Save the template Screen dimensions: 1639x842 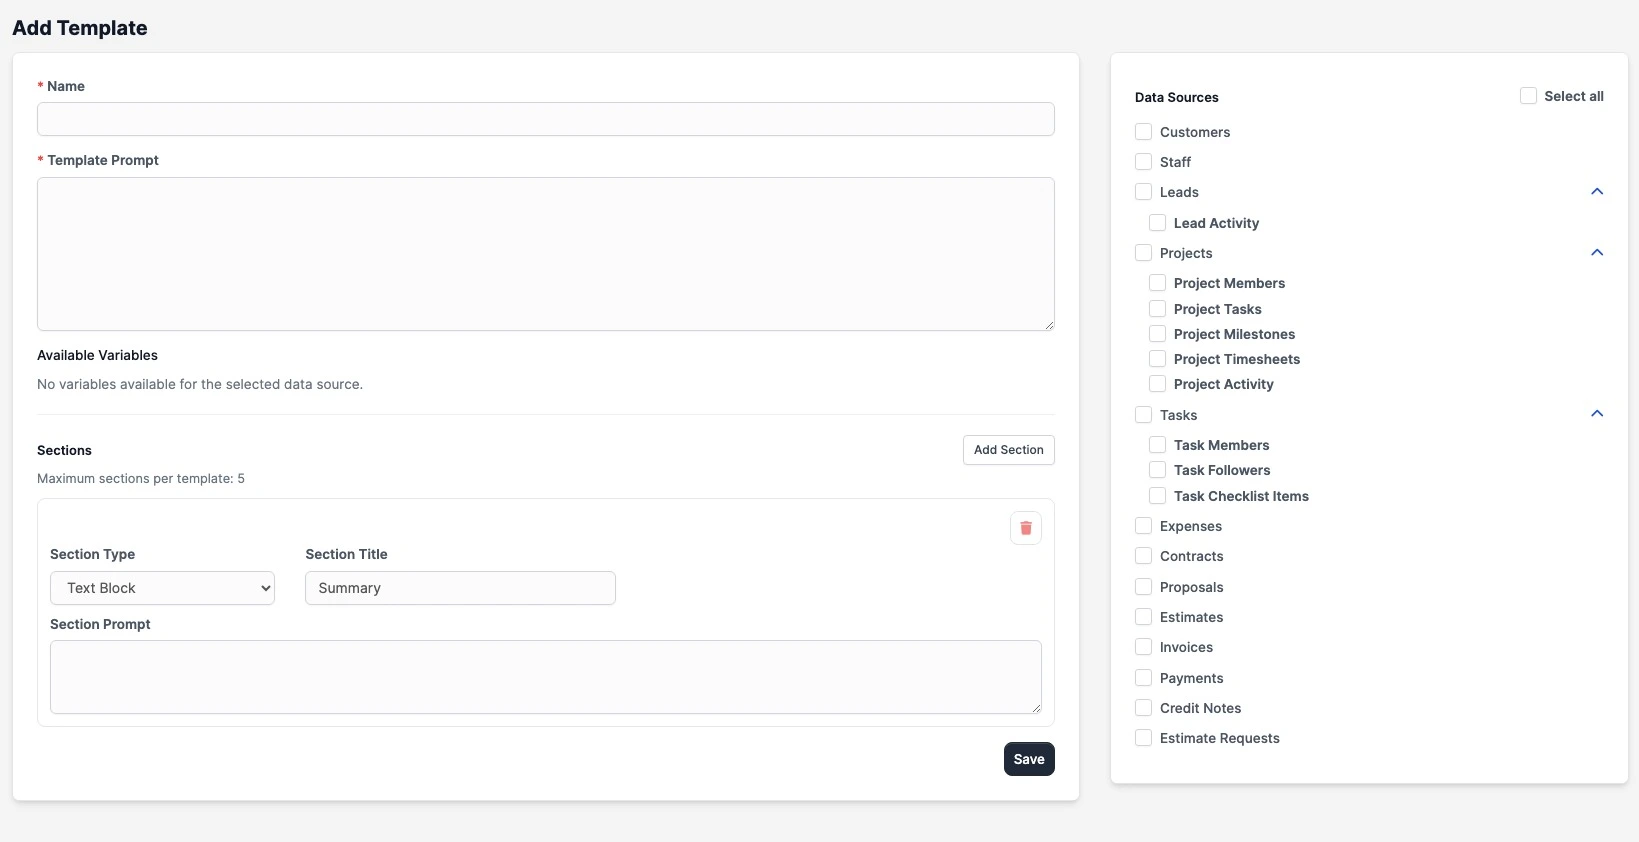point(1029,759)
